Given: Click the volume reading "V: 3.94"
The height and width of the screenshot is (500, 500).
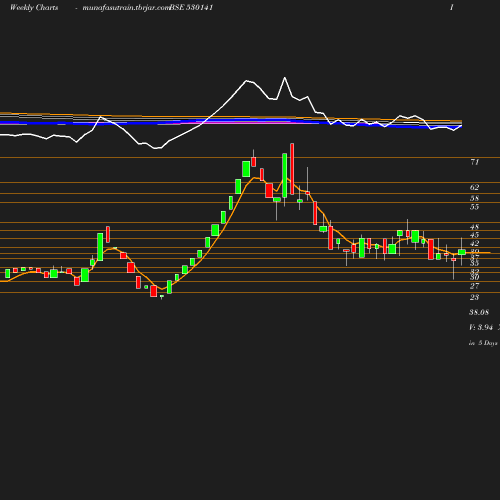Looking at the screenshot, I should tap(481, 327).
